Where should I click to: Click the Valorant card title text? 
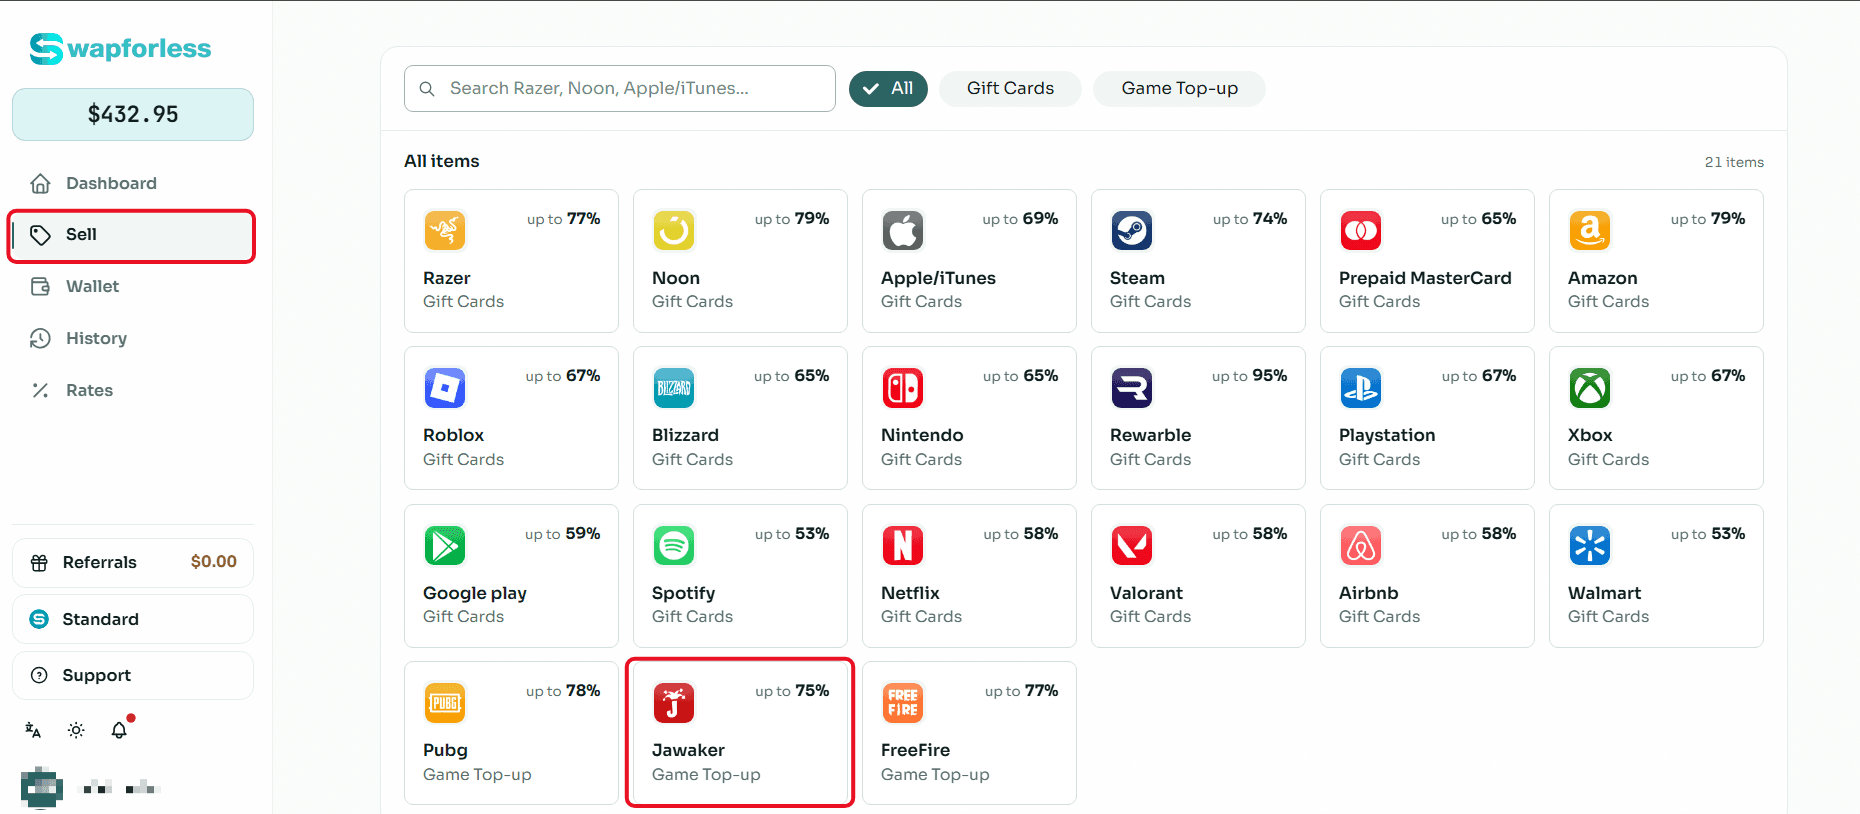(x=1146, y=593)
